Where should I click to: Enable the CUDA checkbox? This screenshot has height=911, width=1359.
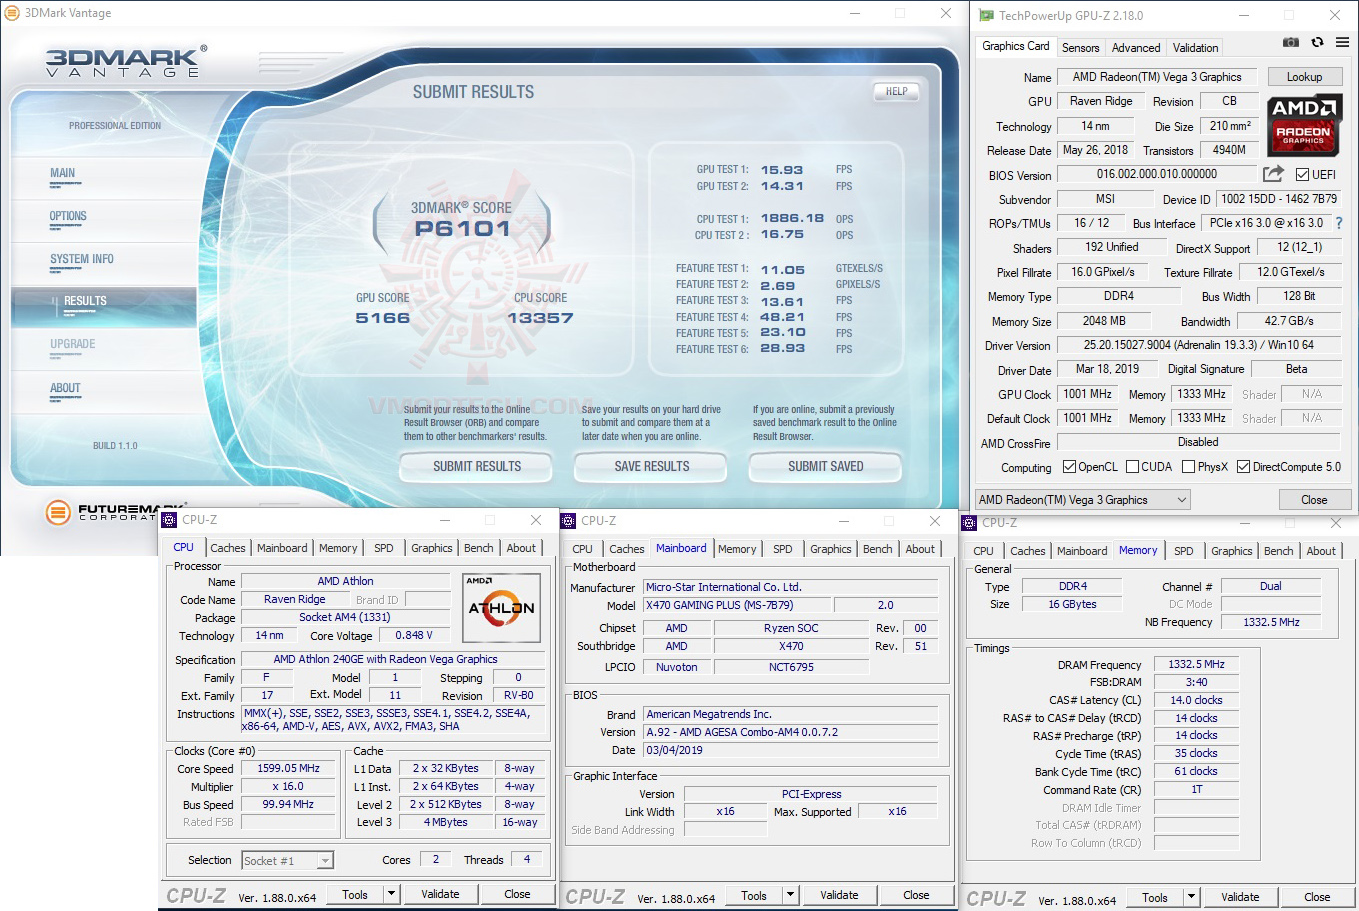1133,467
